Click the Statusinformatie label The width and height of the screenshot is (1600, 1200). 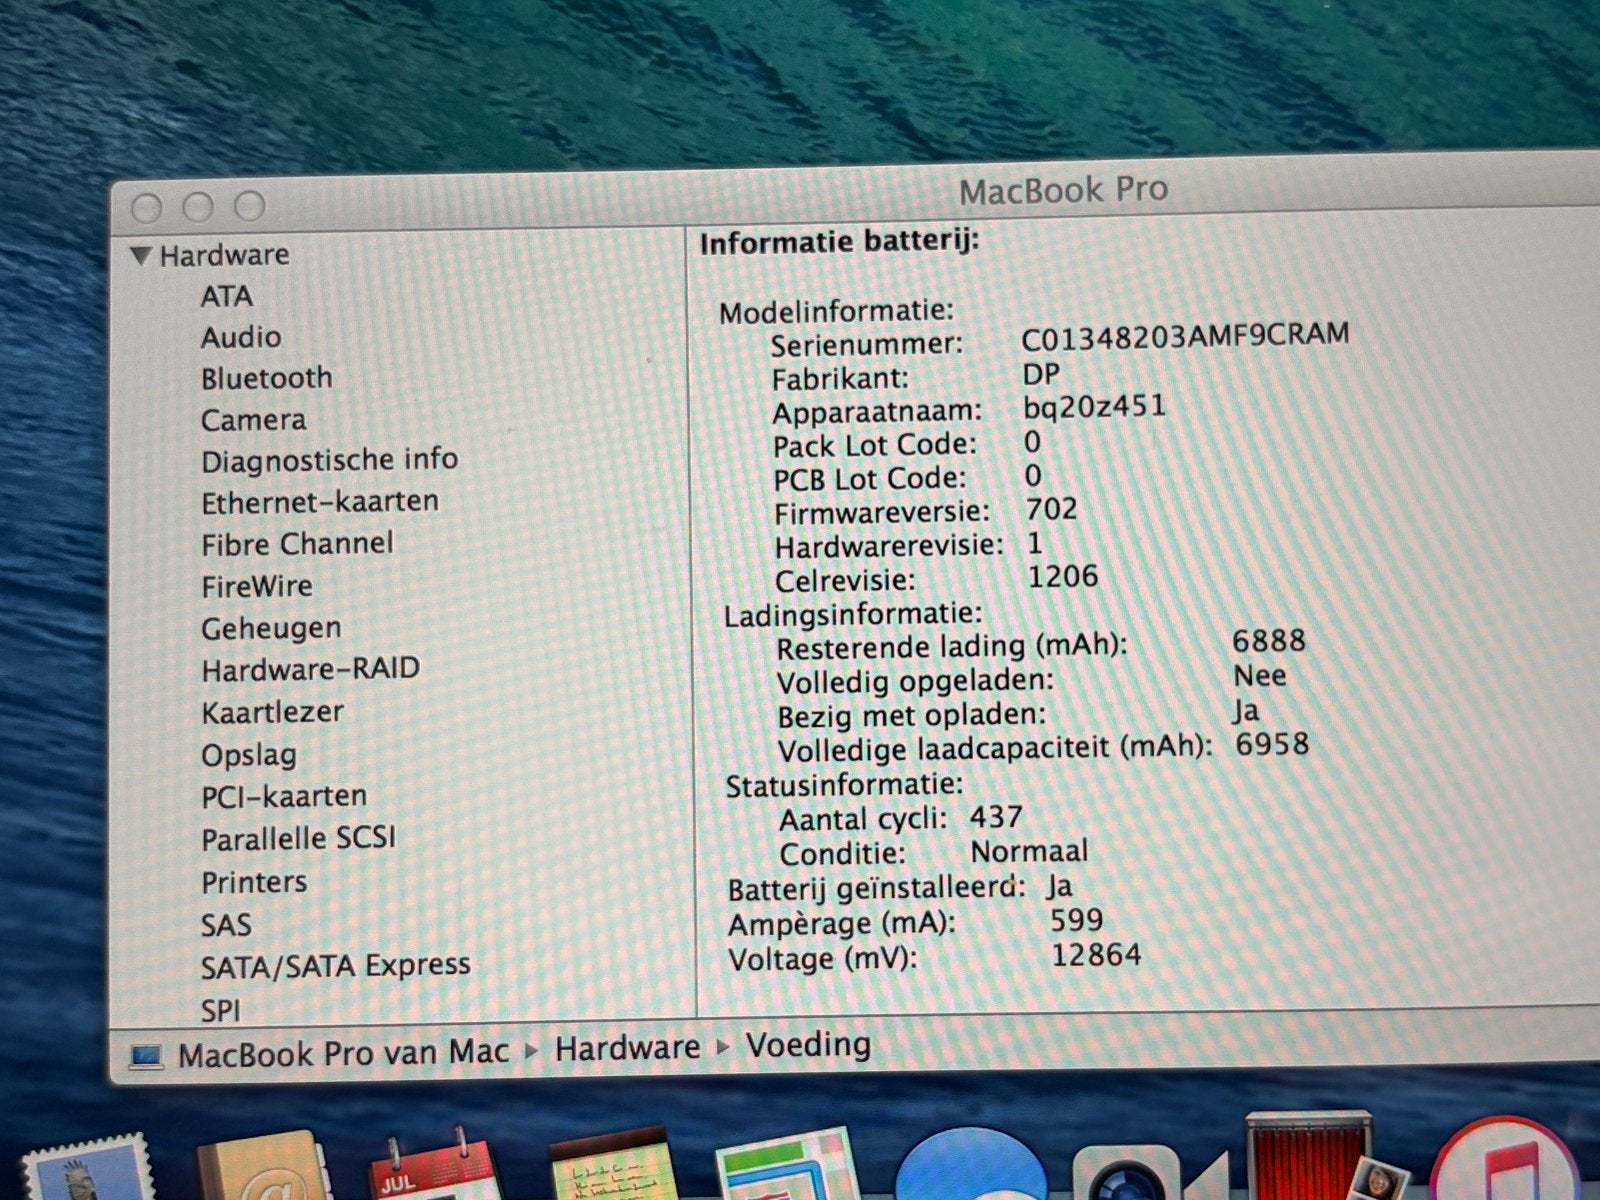(844, 785)
